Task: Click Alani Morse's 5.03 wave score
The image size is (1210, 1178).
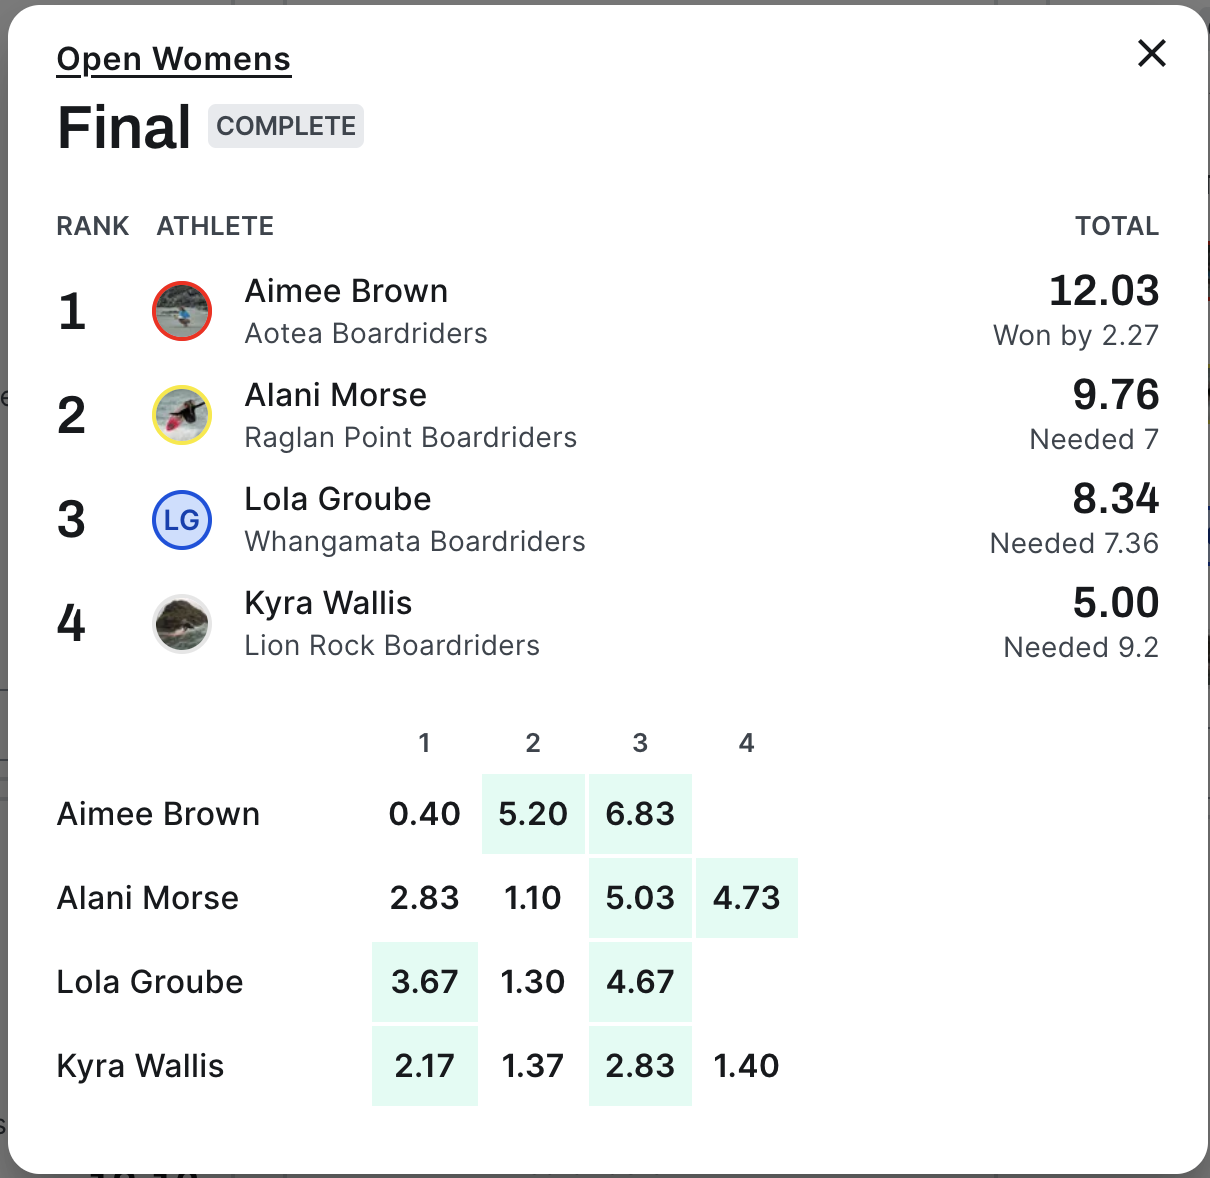Action: [640, 898]
